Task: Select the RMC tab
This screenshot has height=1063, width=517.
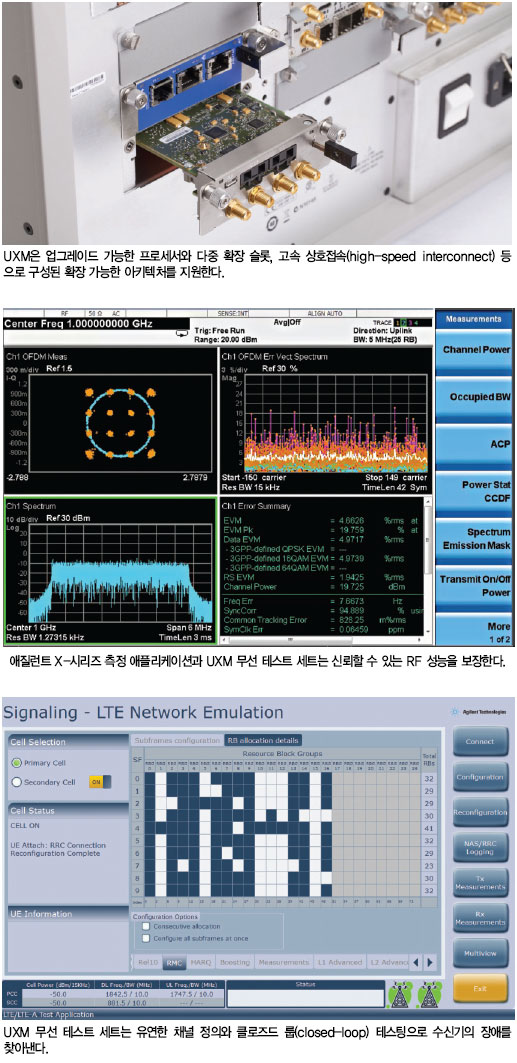Action: [x=175, y=962]
